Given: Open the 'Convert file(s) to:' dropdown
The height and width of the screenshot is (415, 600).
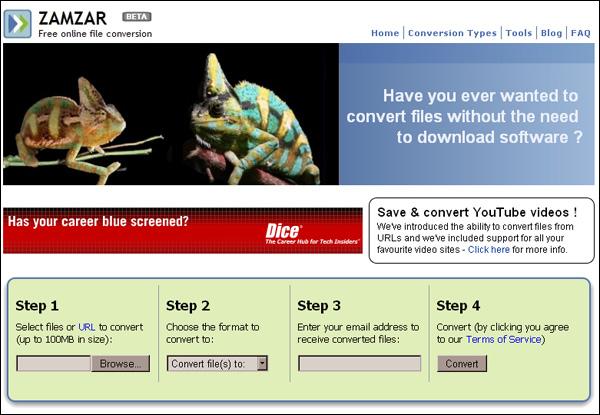Looking at the screenshot, I should click(x=217, y=363).
